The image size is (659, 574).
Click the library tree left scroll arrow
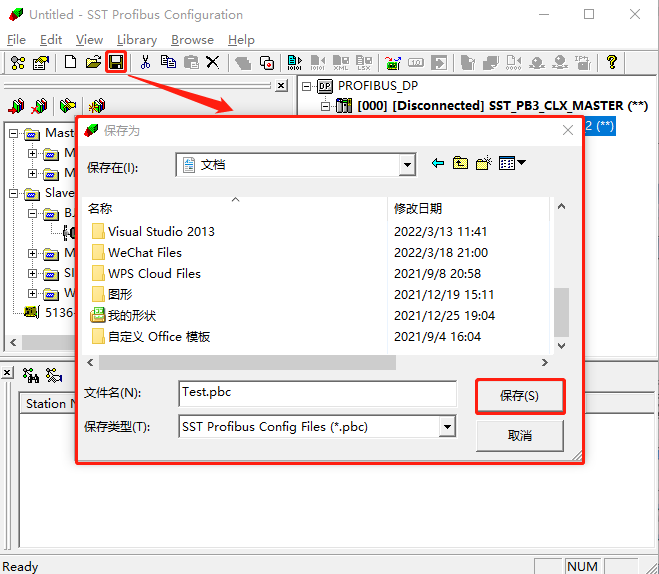[x=13, y=342]
